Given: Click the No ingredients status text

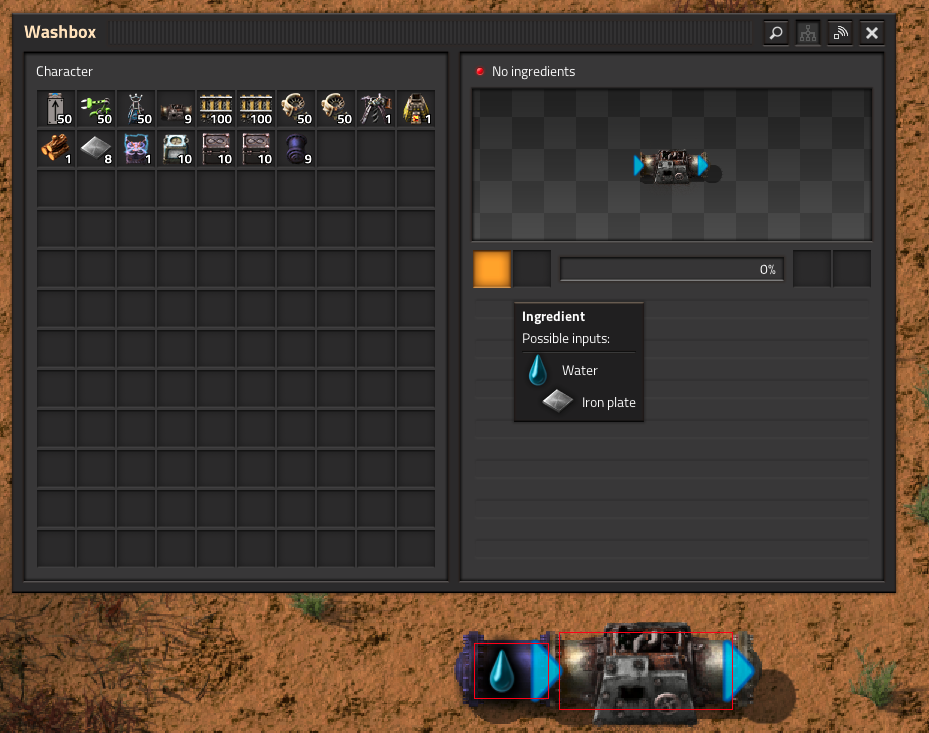Looking at the screenshot, I should click(533, 72).
